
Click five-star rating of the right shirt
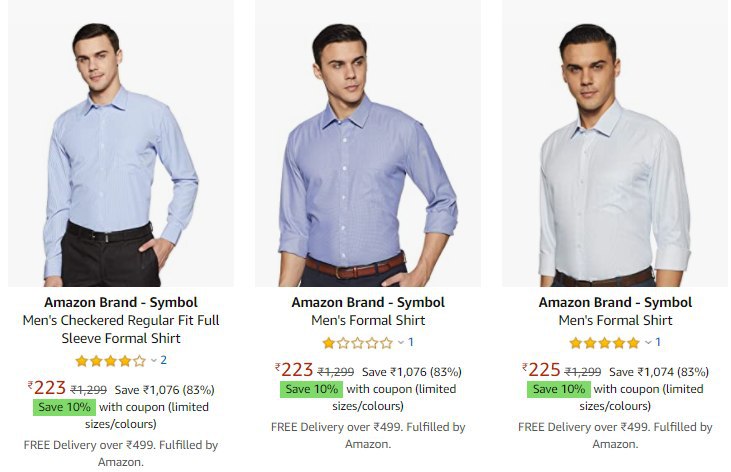click(604, 343)
